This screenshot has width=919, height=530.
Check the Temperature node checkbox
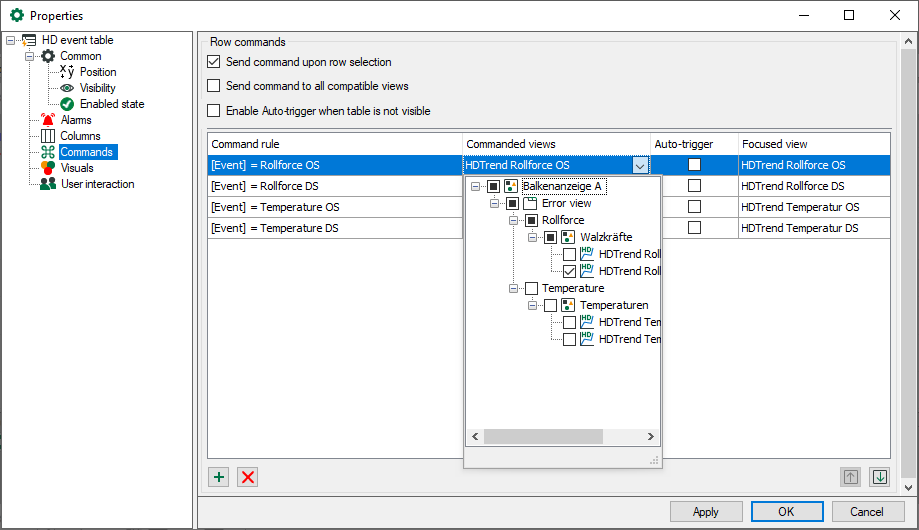pos(531,288)
